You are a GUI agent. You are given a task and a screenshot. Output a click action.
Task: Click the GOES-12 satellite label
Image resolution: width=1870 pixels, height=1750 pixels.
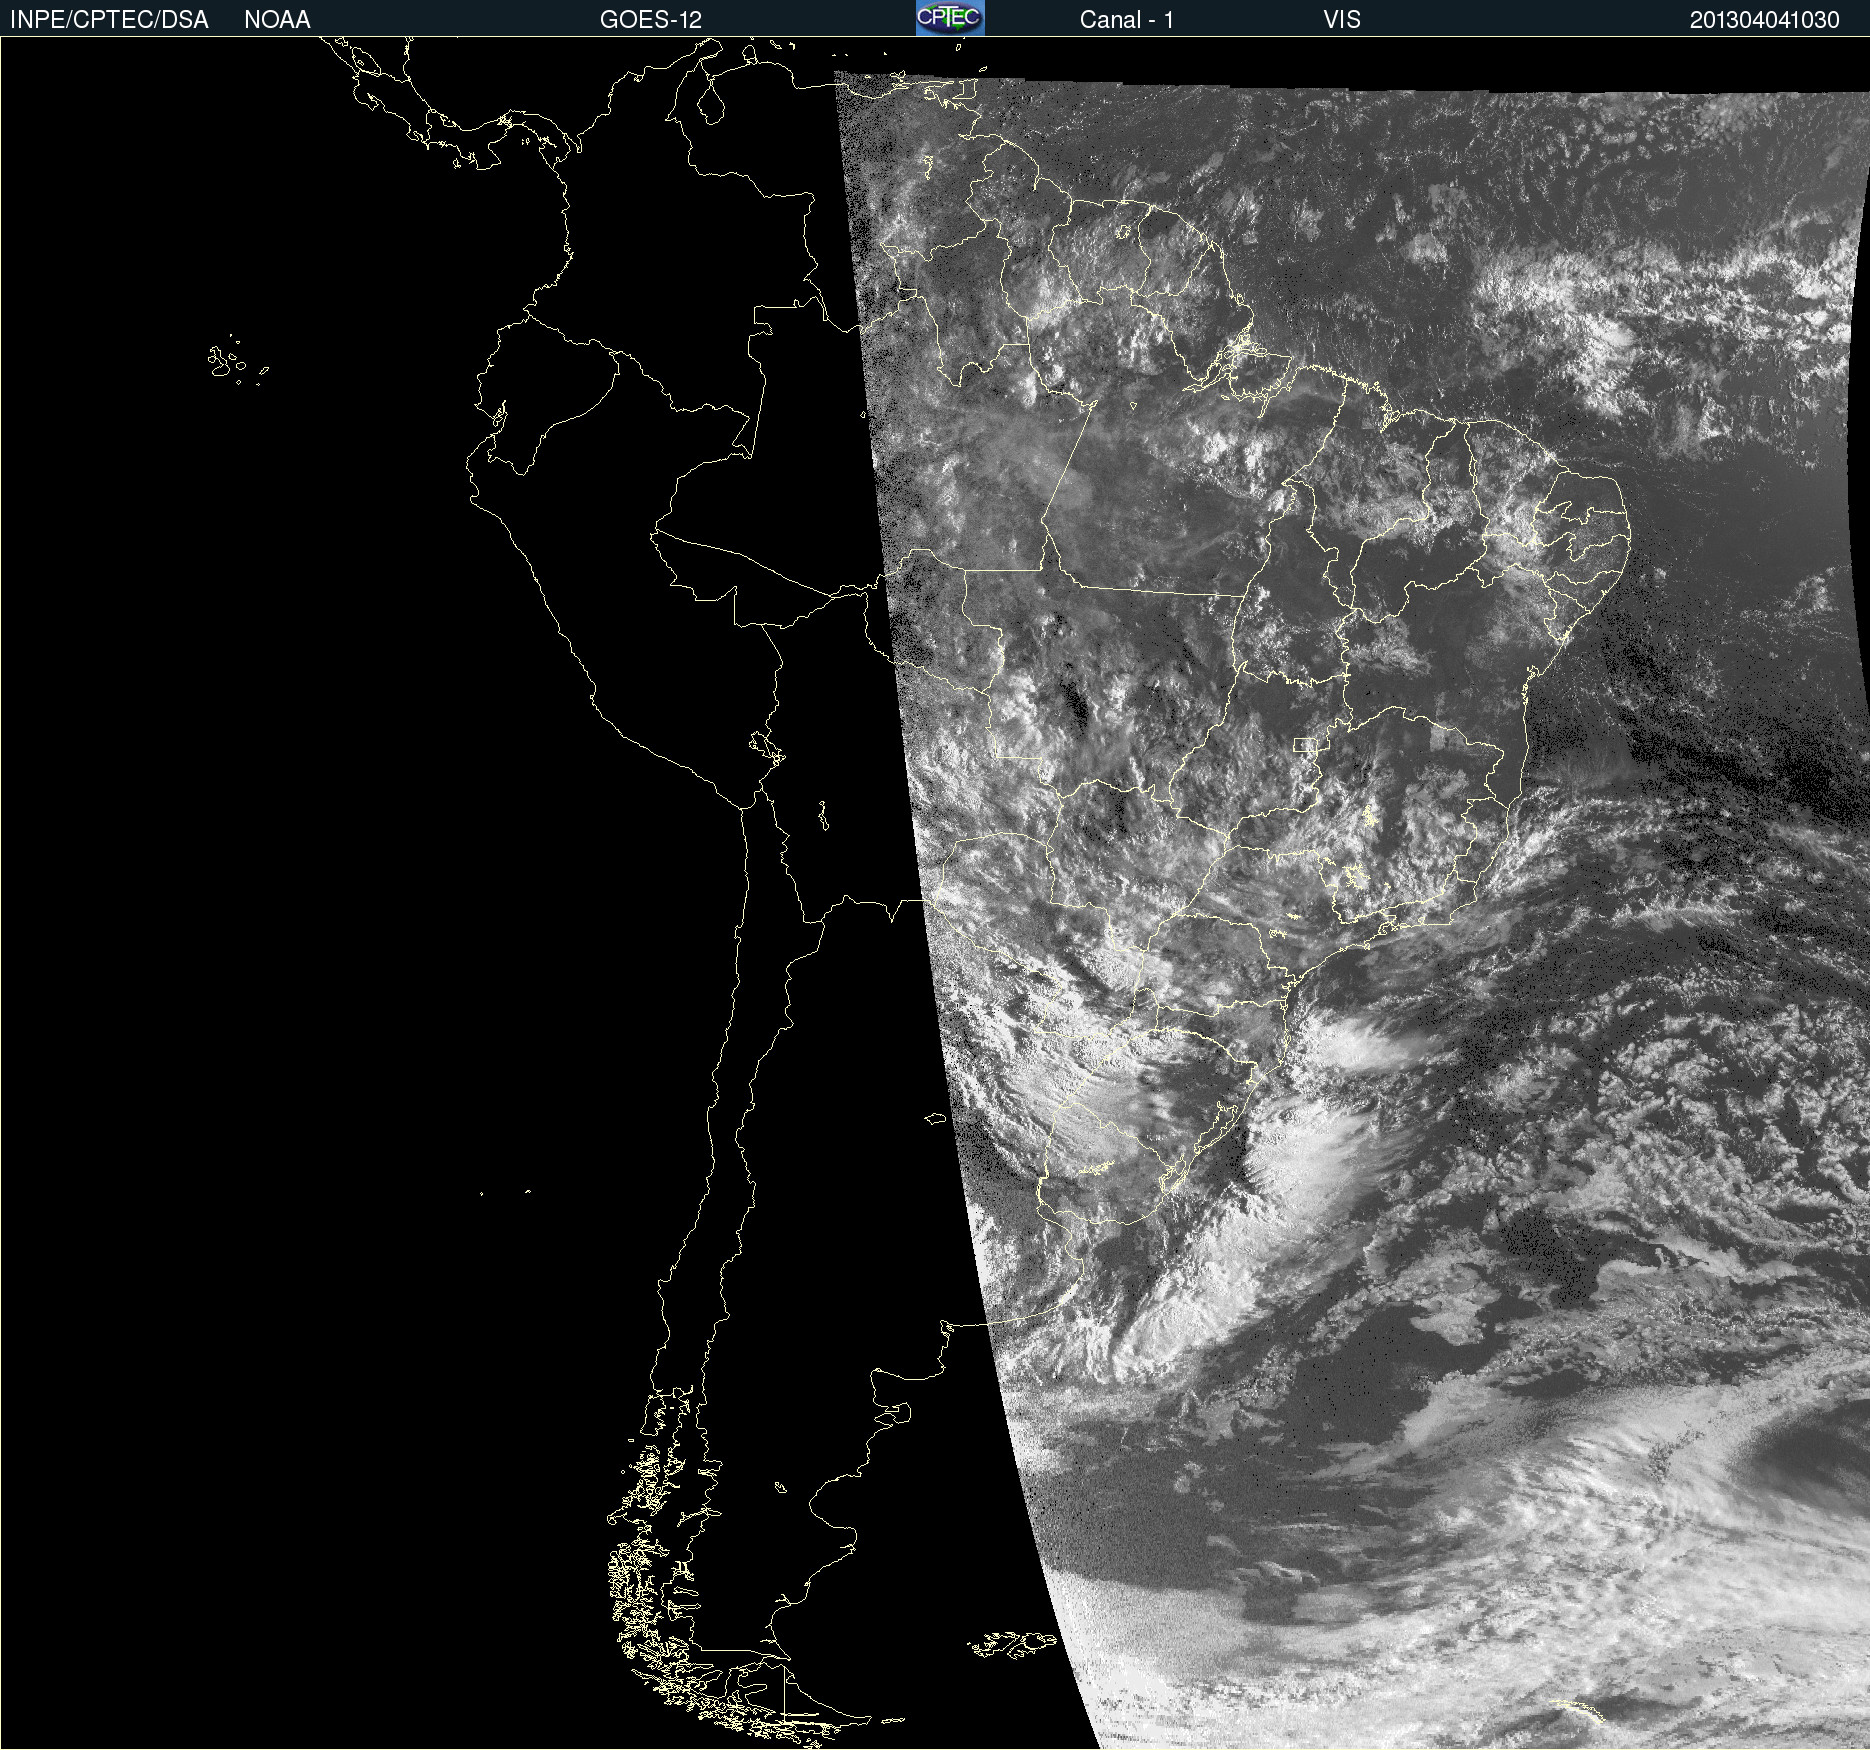(651, 20)
